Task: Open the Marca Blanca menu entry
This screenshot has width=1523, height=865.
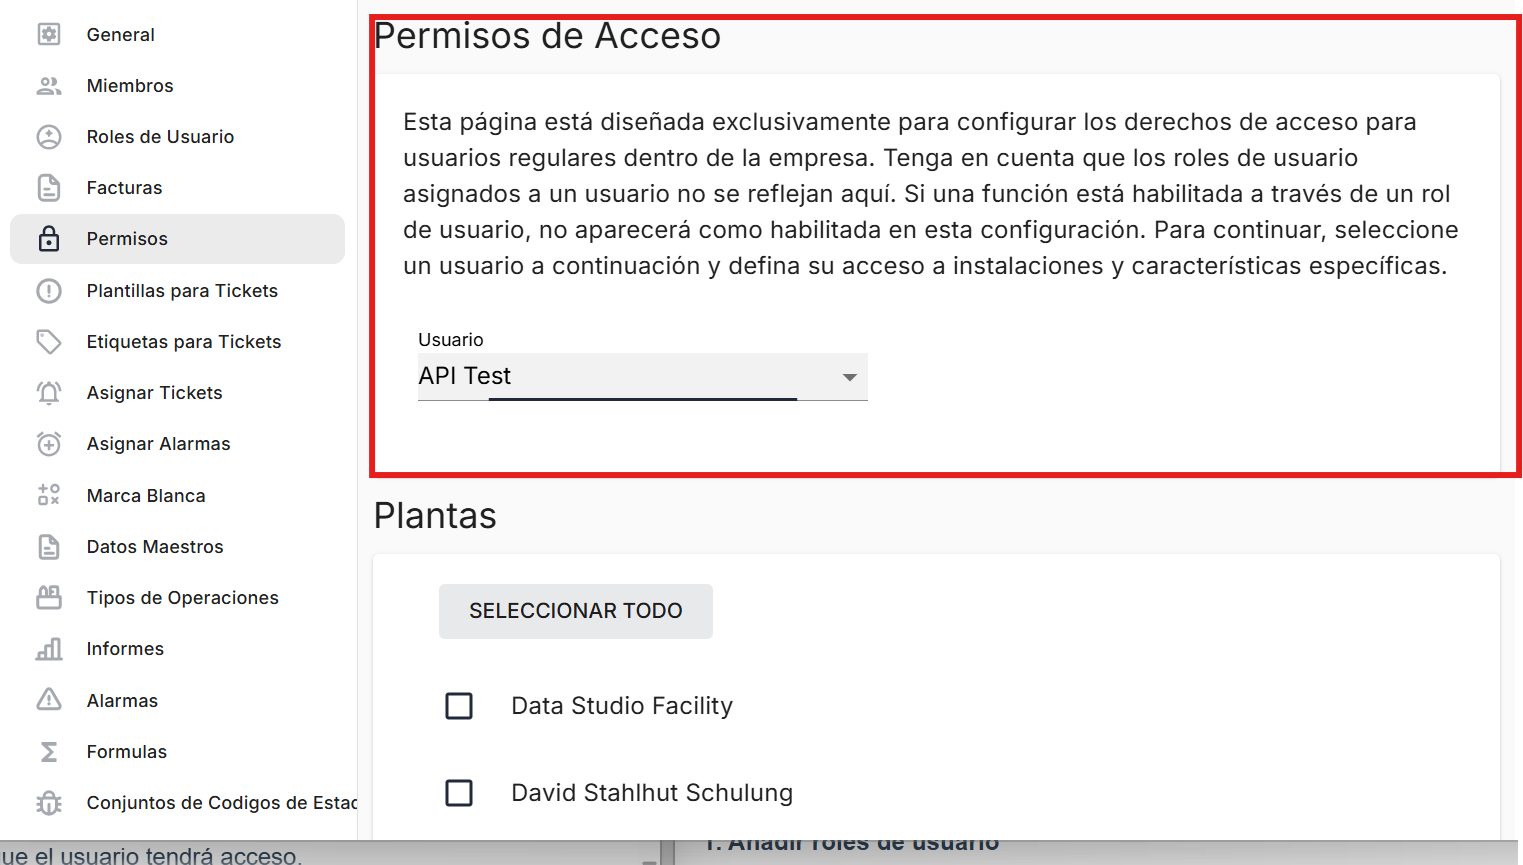Action: (146, 496)
